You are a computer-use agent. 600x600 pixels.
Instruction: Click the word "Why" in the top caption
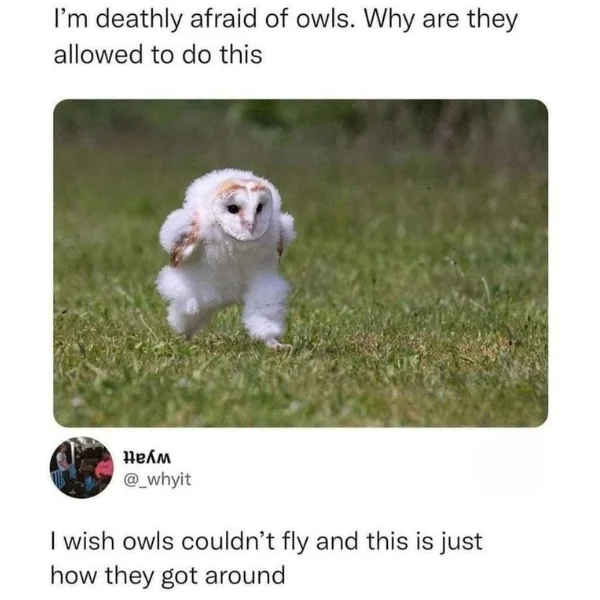point(387,21)
